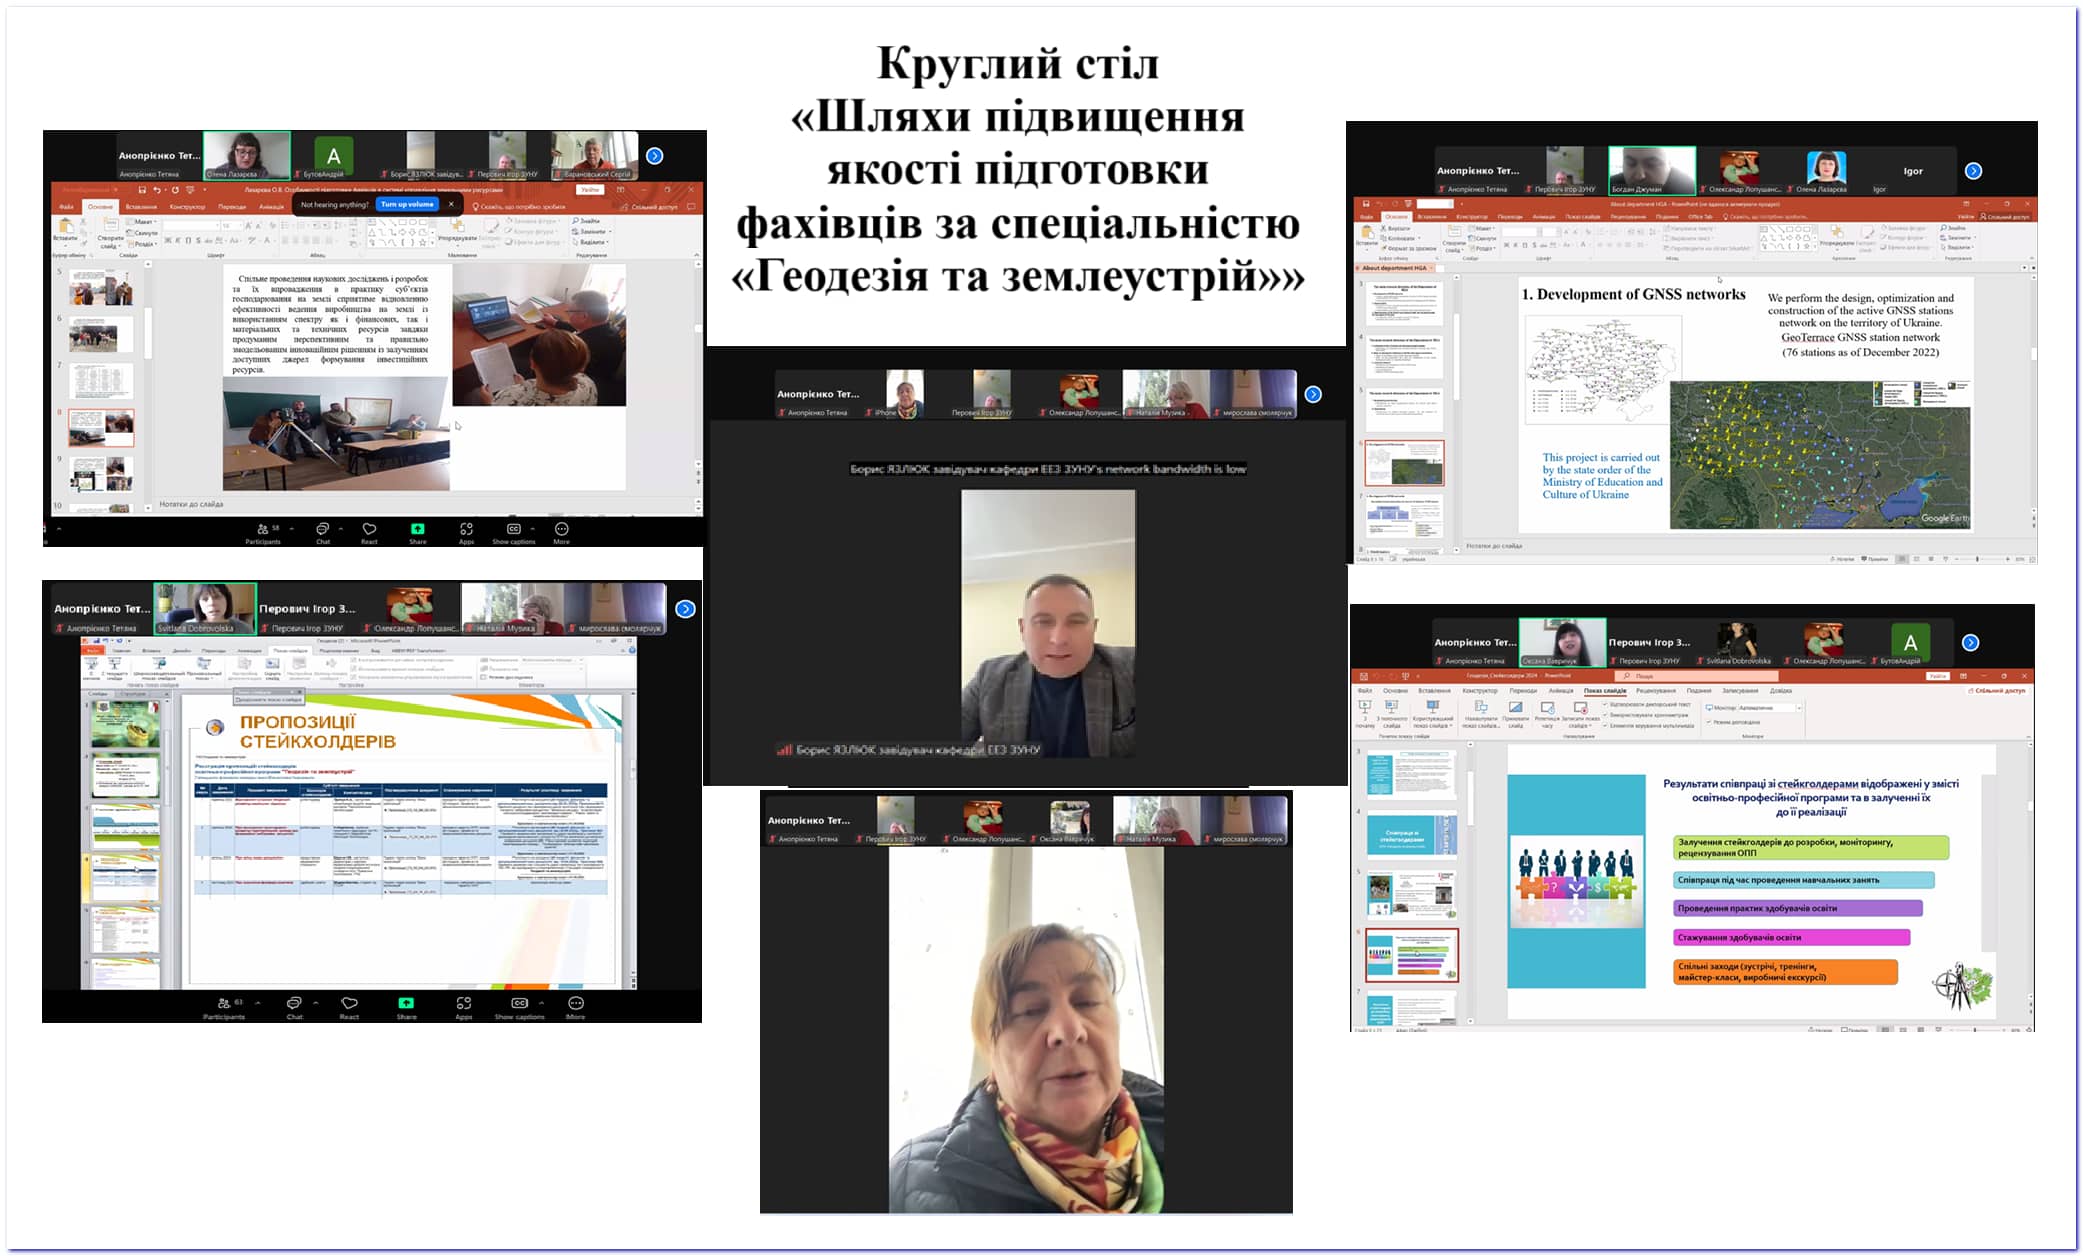
Task: Click the 'Turn up volume' button
Action: [408, 204]
